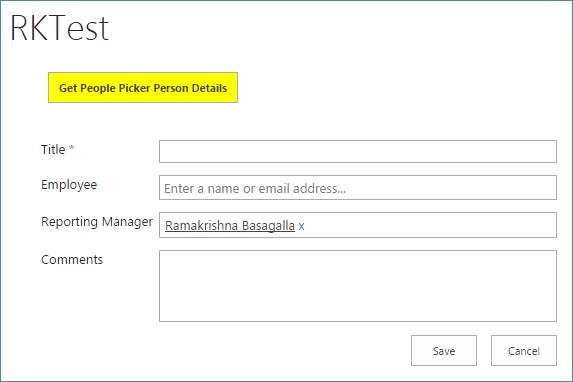The height and width of the screenshot is (382, 573).
Task: Click the 'Enter a name or email address' placeholder
Action: click(x=255, y=189)
